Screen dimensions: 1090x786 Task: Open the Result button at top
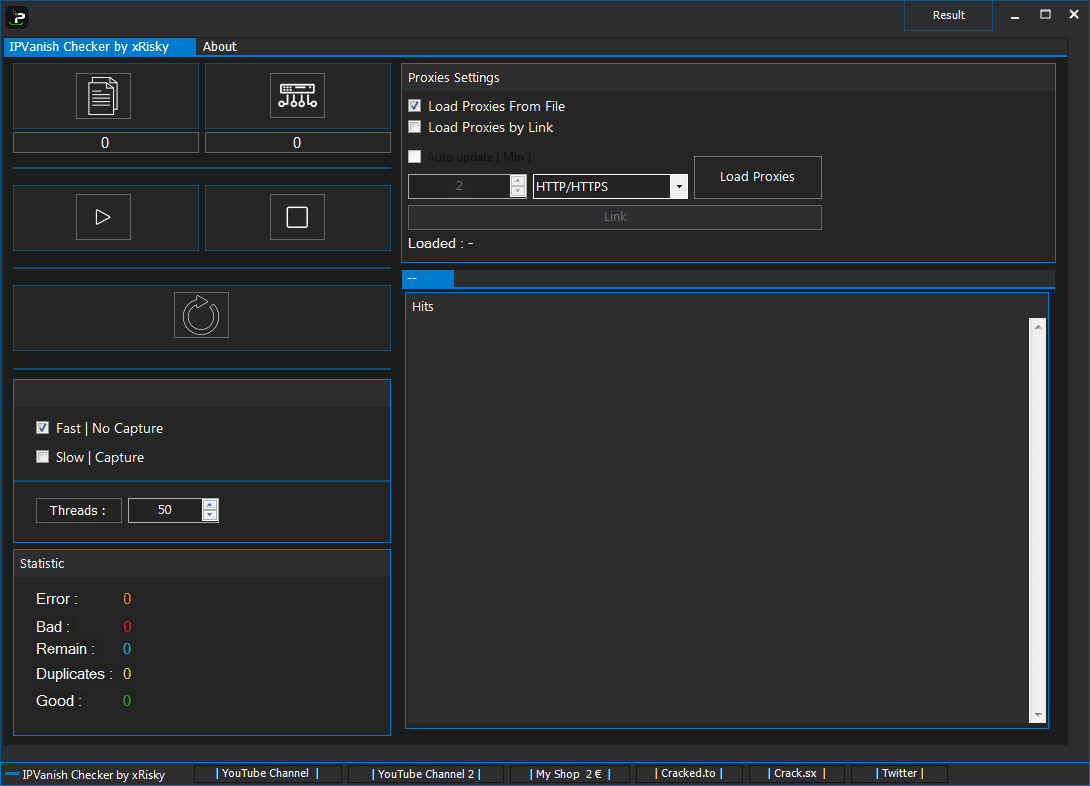pyautogui.click(x=948, y=15)
